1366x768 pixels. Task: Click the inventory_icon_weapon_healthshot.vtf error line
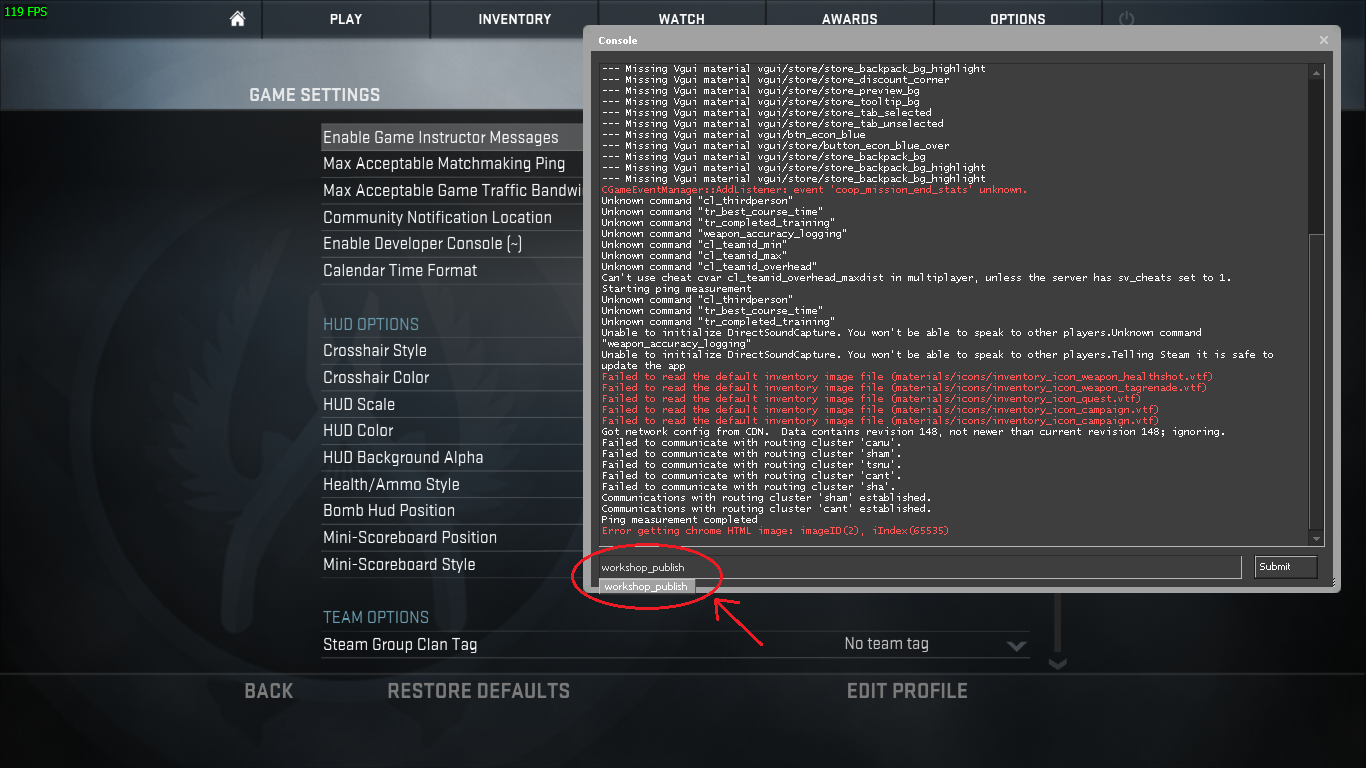pyautogui.click(x=907, y=377)
